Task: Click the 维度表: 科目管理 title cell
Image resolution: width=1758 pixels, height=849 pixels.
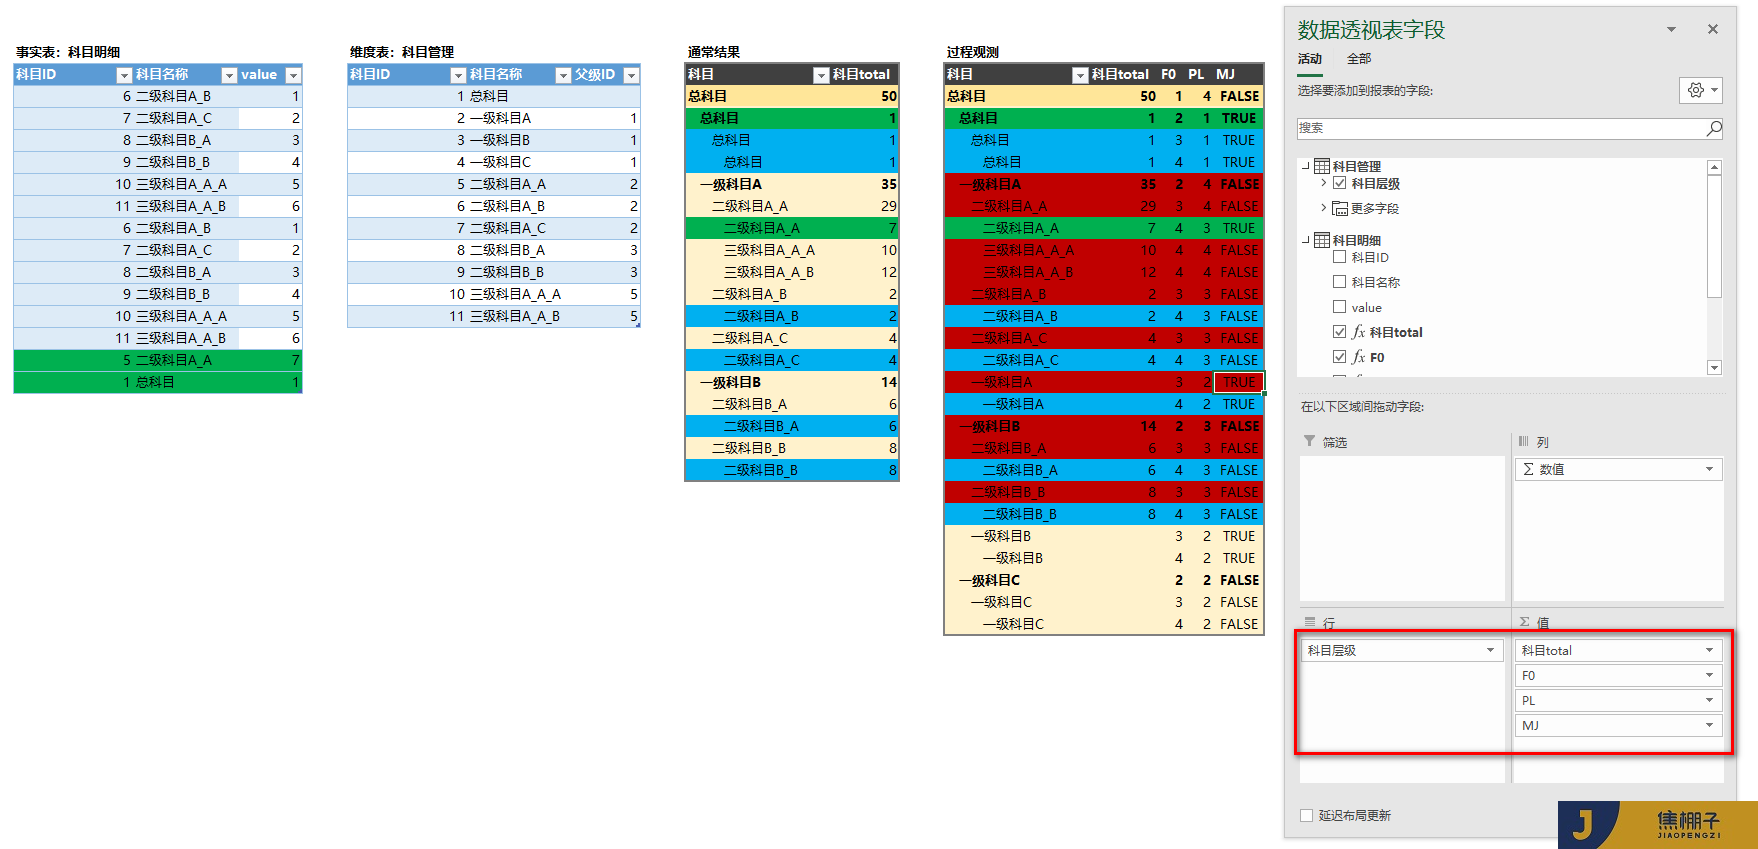Action: click(x=402, y=52)
